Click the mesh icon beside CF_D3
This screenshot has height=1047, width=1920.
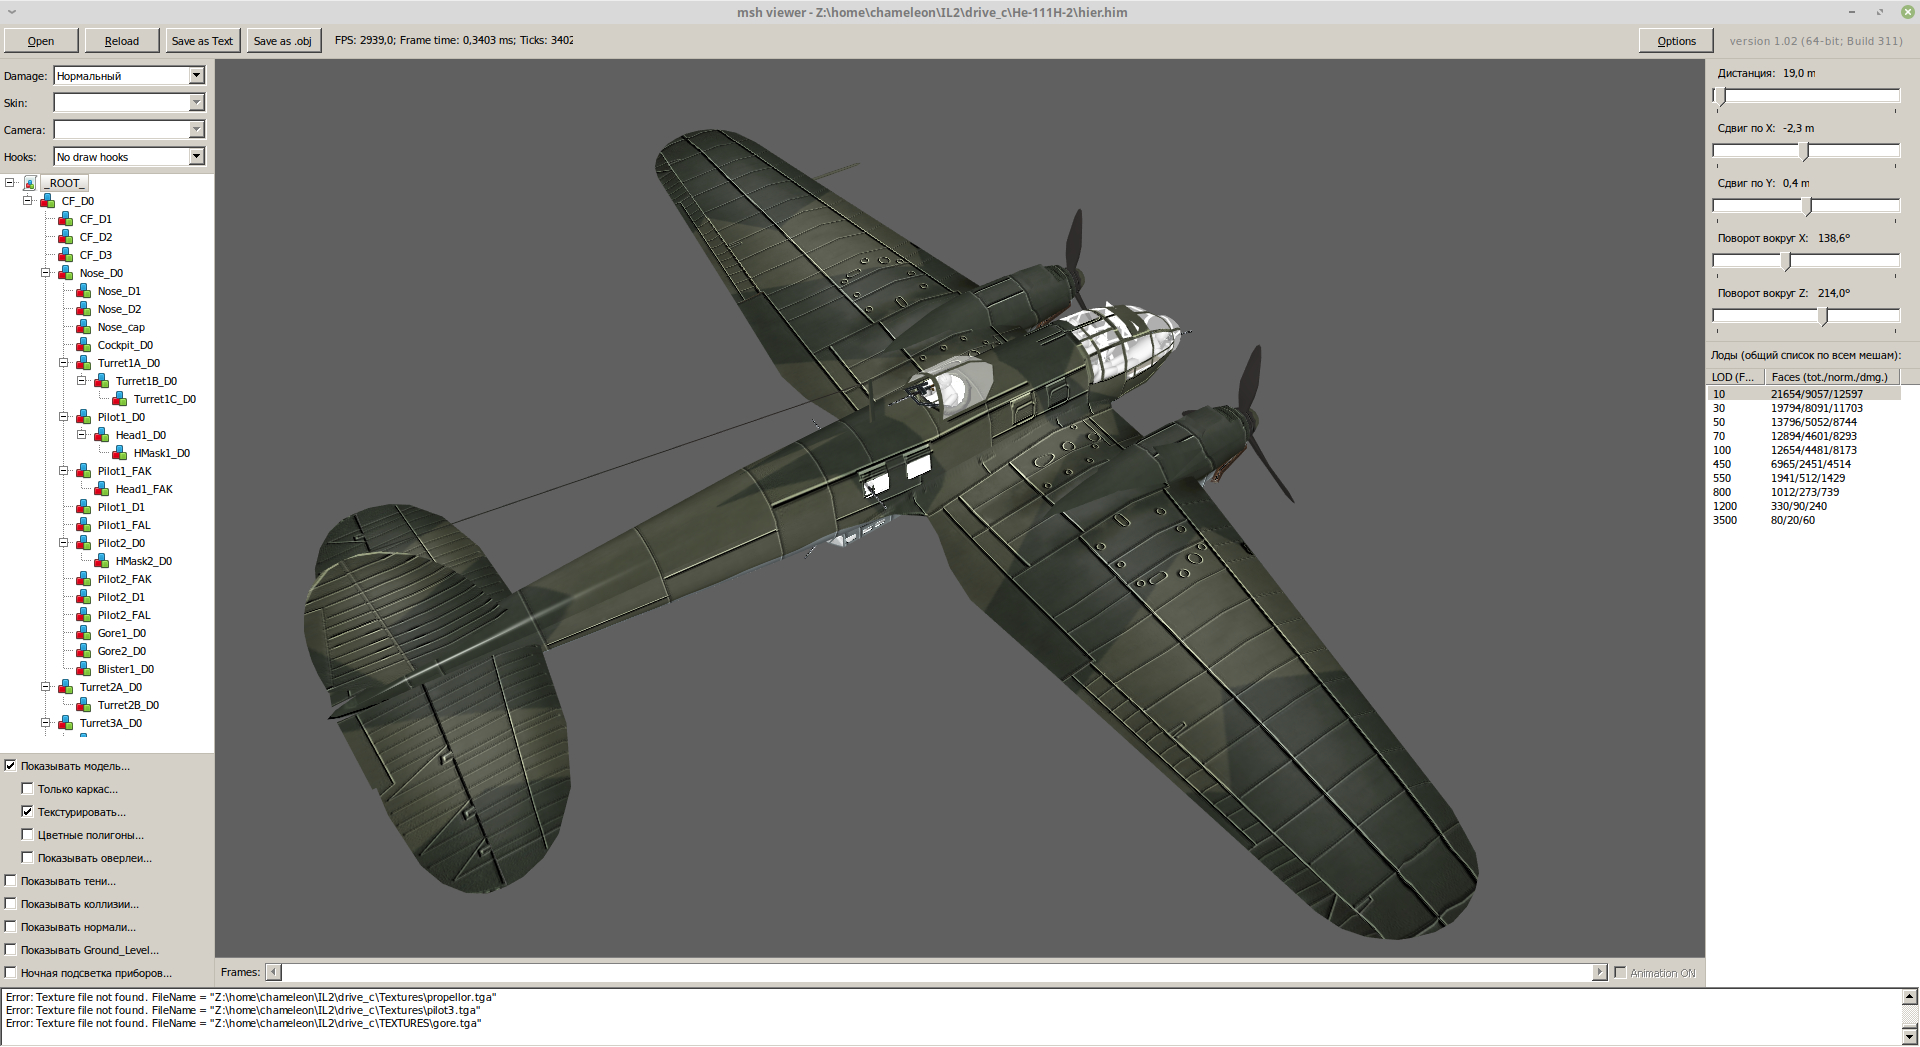66,255
